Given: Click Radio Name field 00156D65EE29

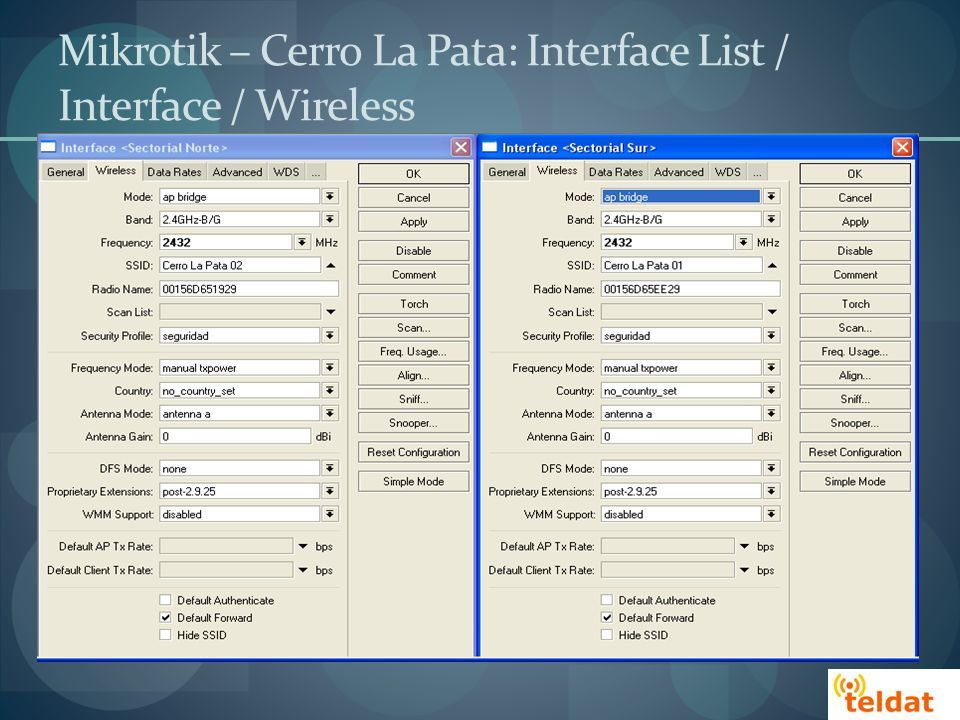Looking at the screenshot, I should pyautogui.click(x=691, y=289).
